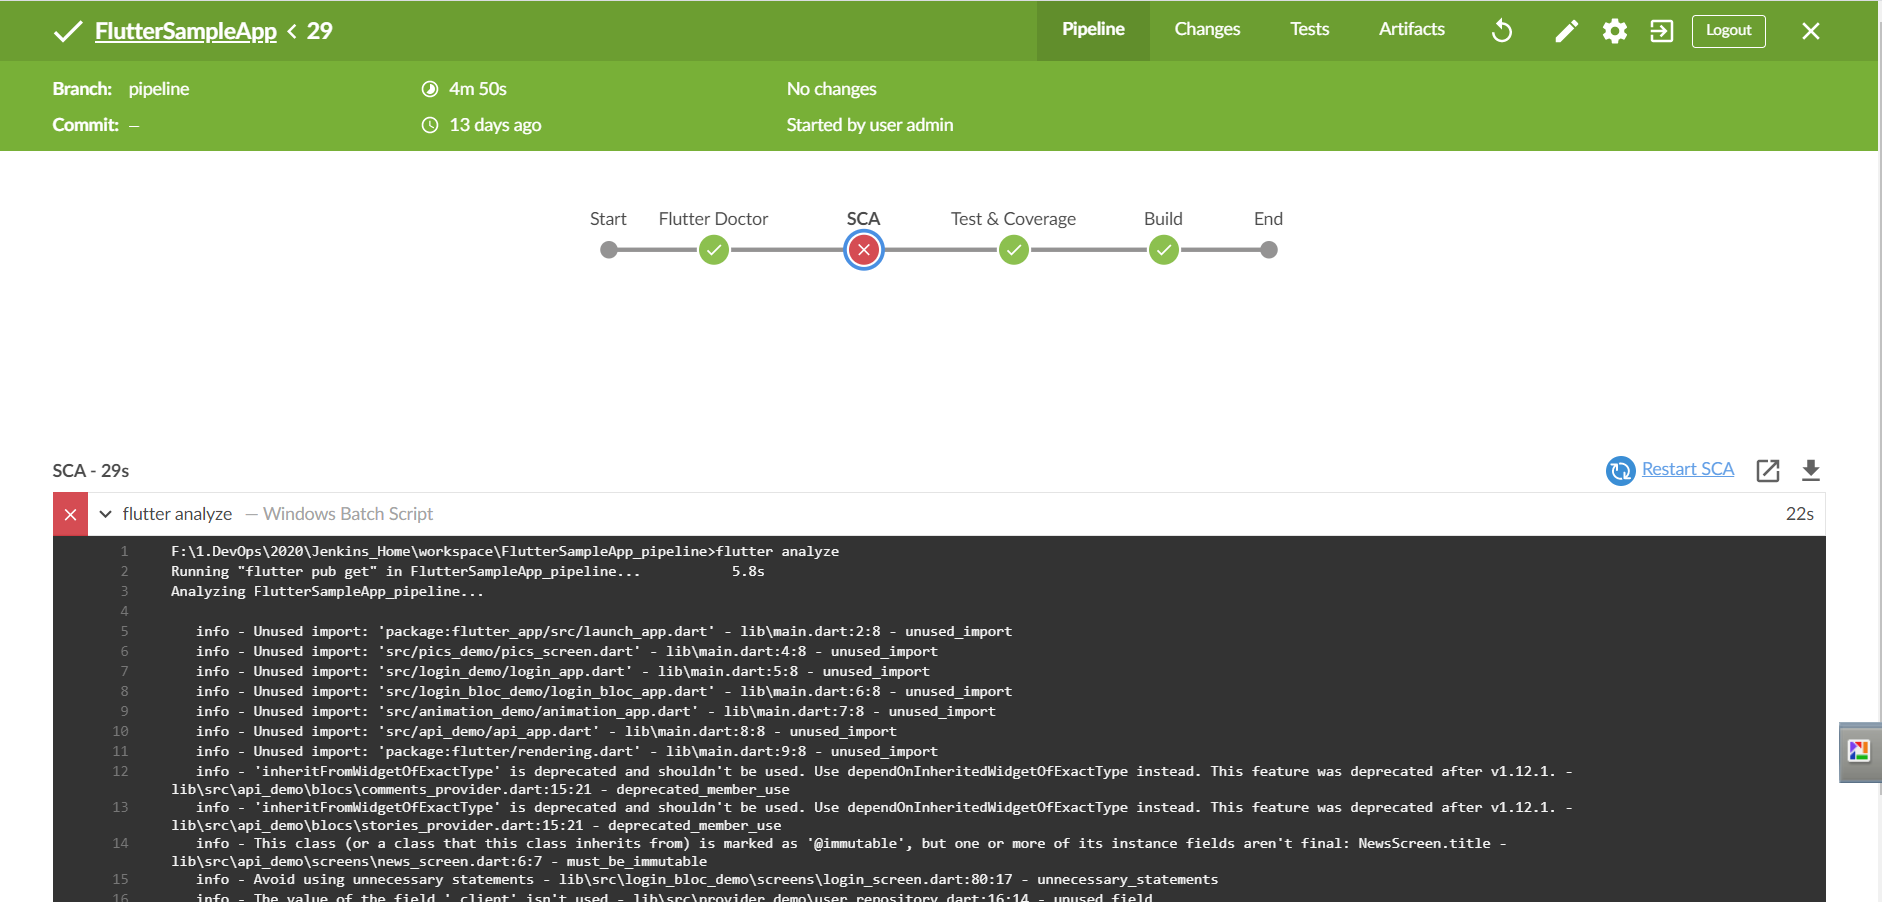The height and width of the screenshot is (902, 1882).
Task: Switch to the Pipeline tab
Action: [x=1093, y=30]
